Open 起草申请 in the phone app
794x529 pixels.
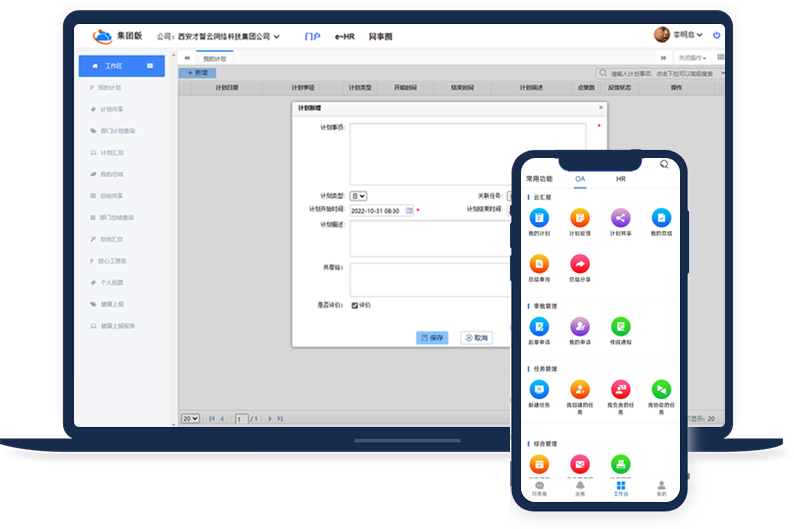click(539, 327)
